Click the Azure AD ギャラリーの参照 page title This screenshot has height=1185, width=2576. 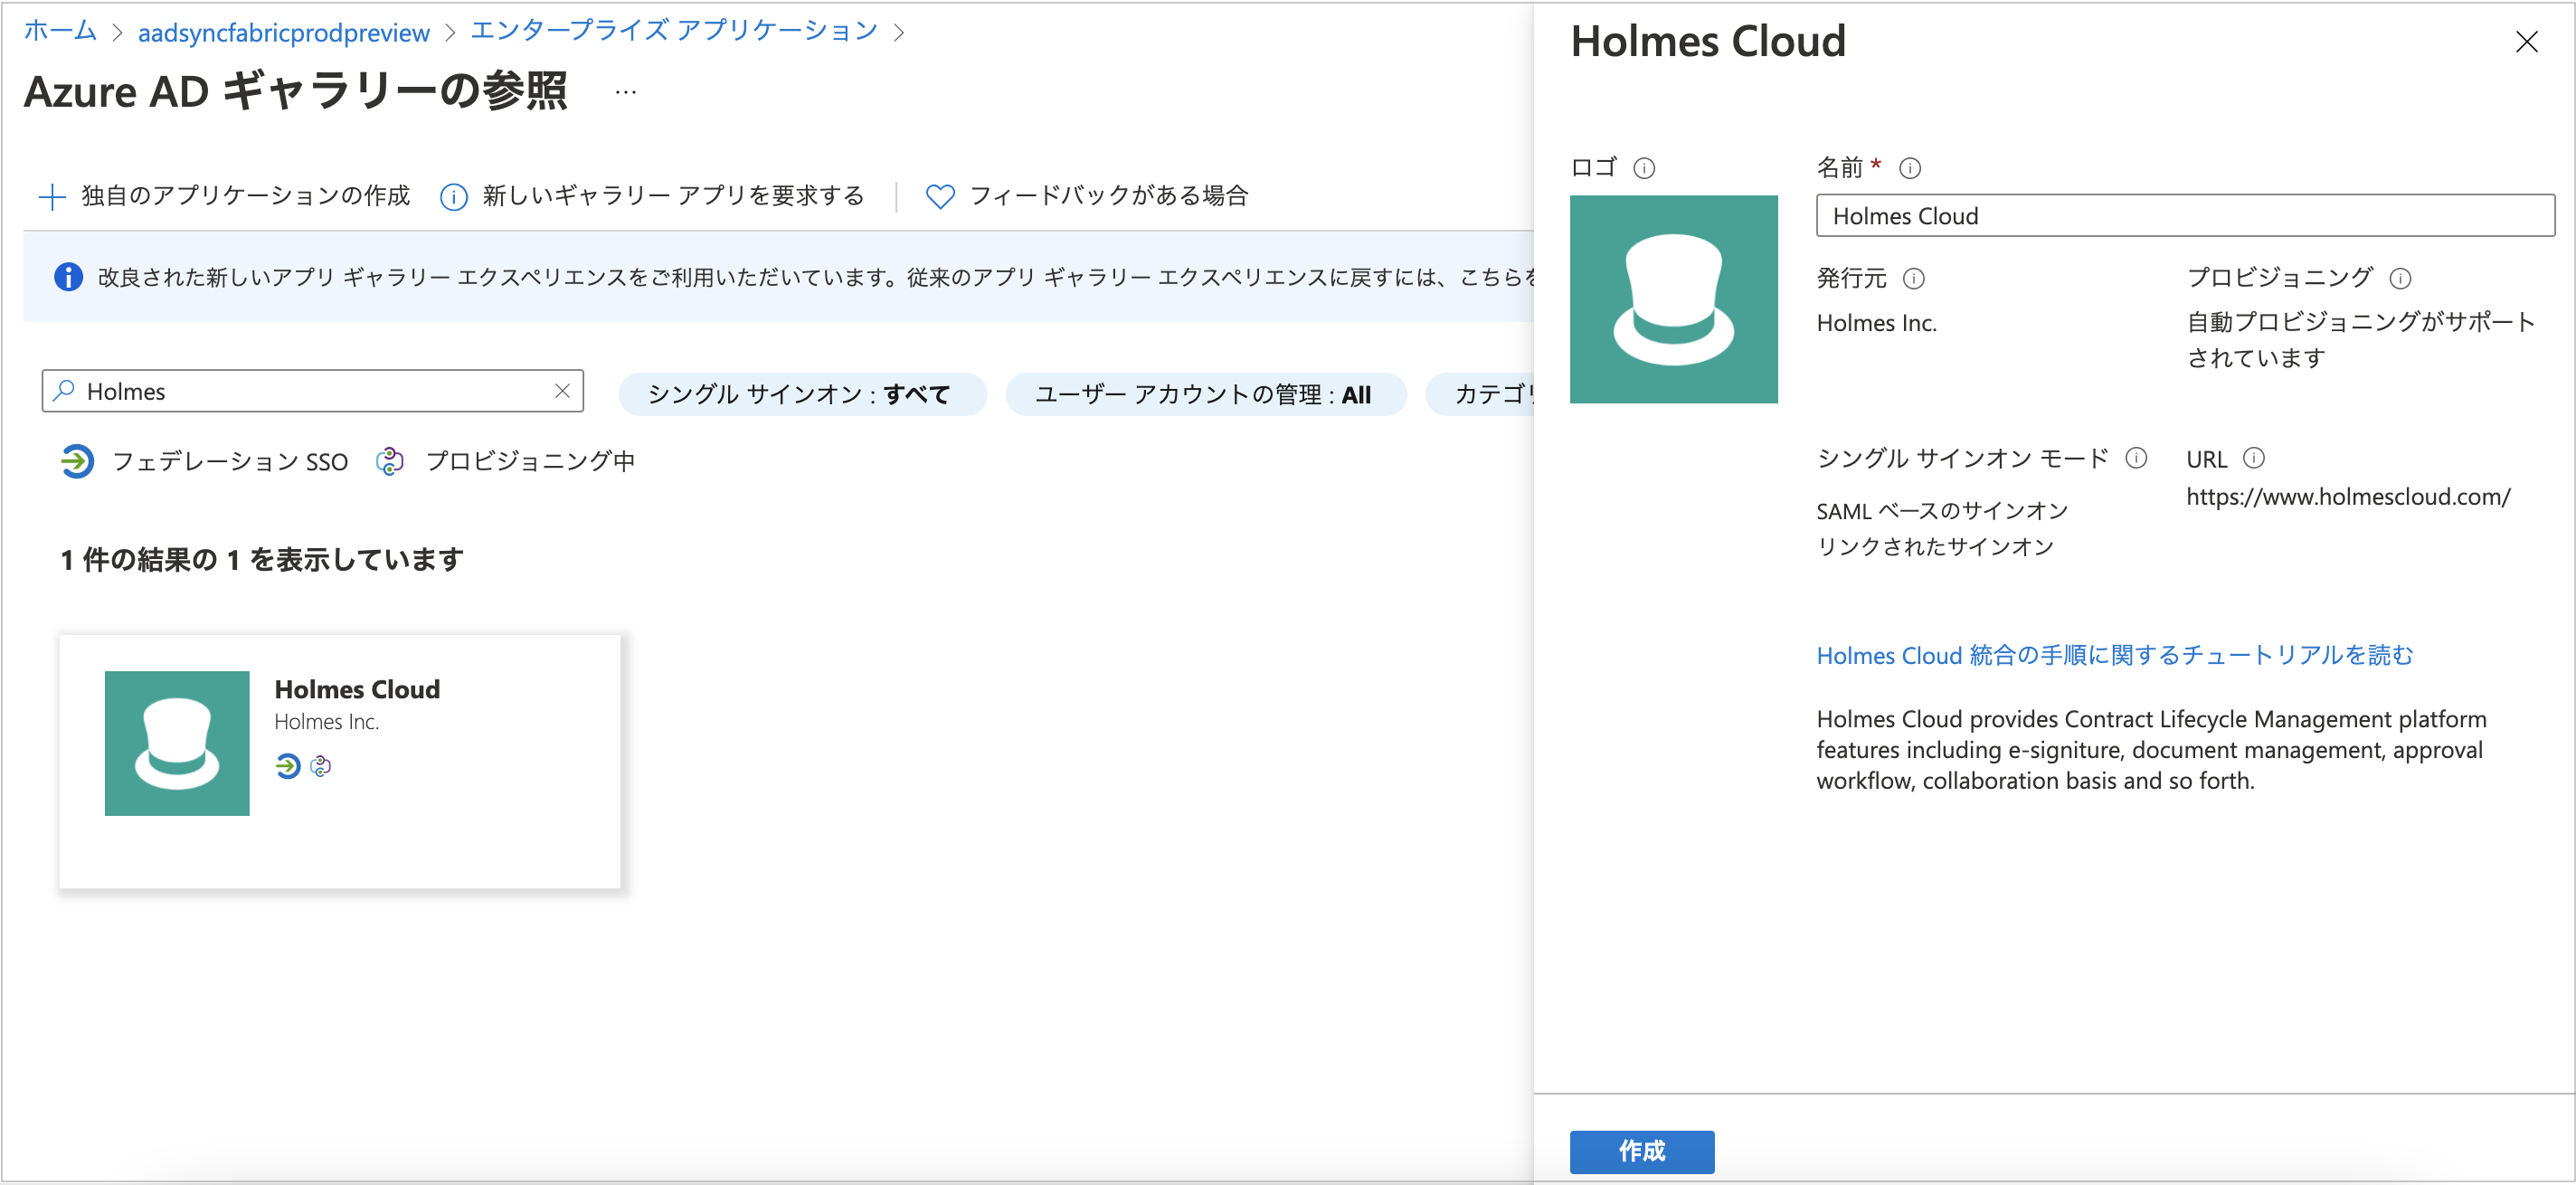[296, 92]
